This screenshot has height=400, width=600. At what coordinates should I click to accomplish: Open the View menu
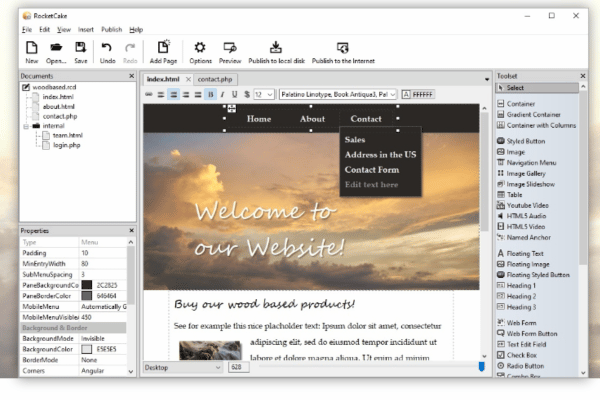click(x=64, y=29)
